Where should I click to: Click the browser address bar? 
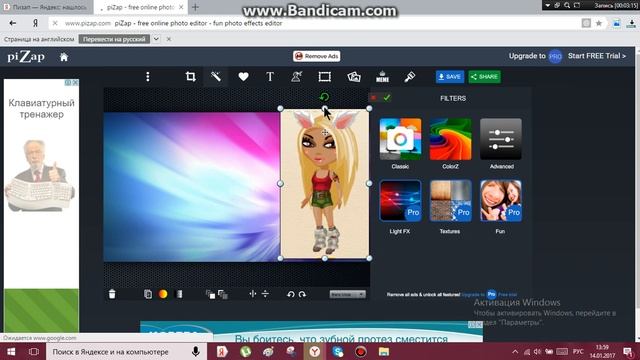[x=318, y=23]
